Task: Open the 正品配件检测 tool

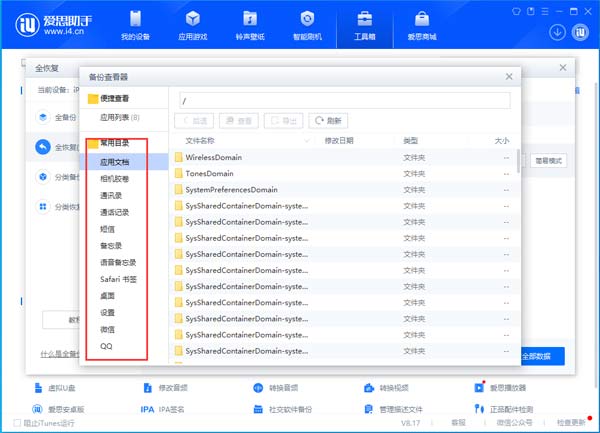Action: coord(504,409)
